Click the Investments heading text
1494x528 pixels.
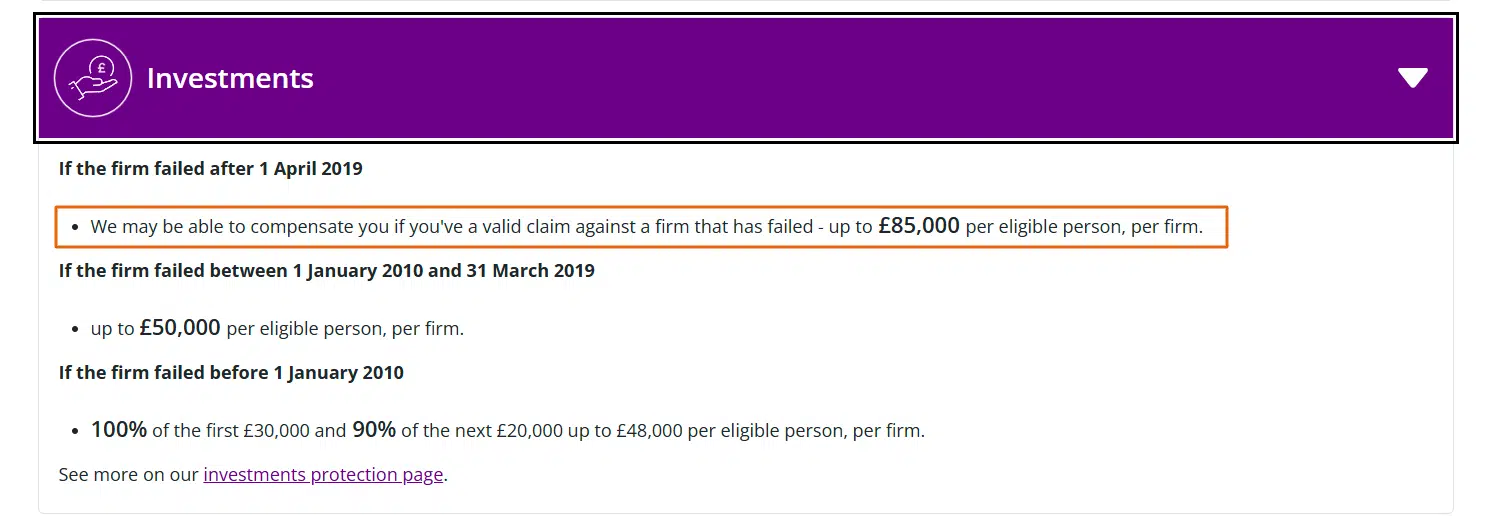(x=230, y=78)
